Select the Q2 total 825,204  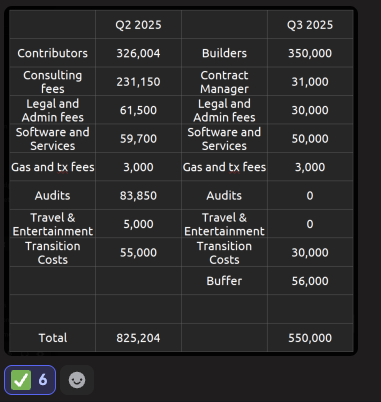(138, 338)
